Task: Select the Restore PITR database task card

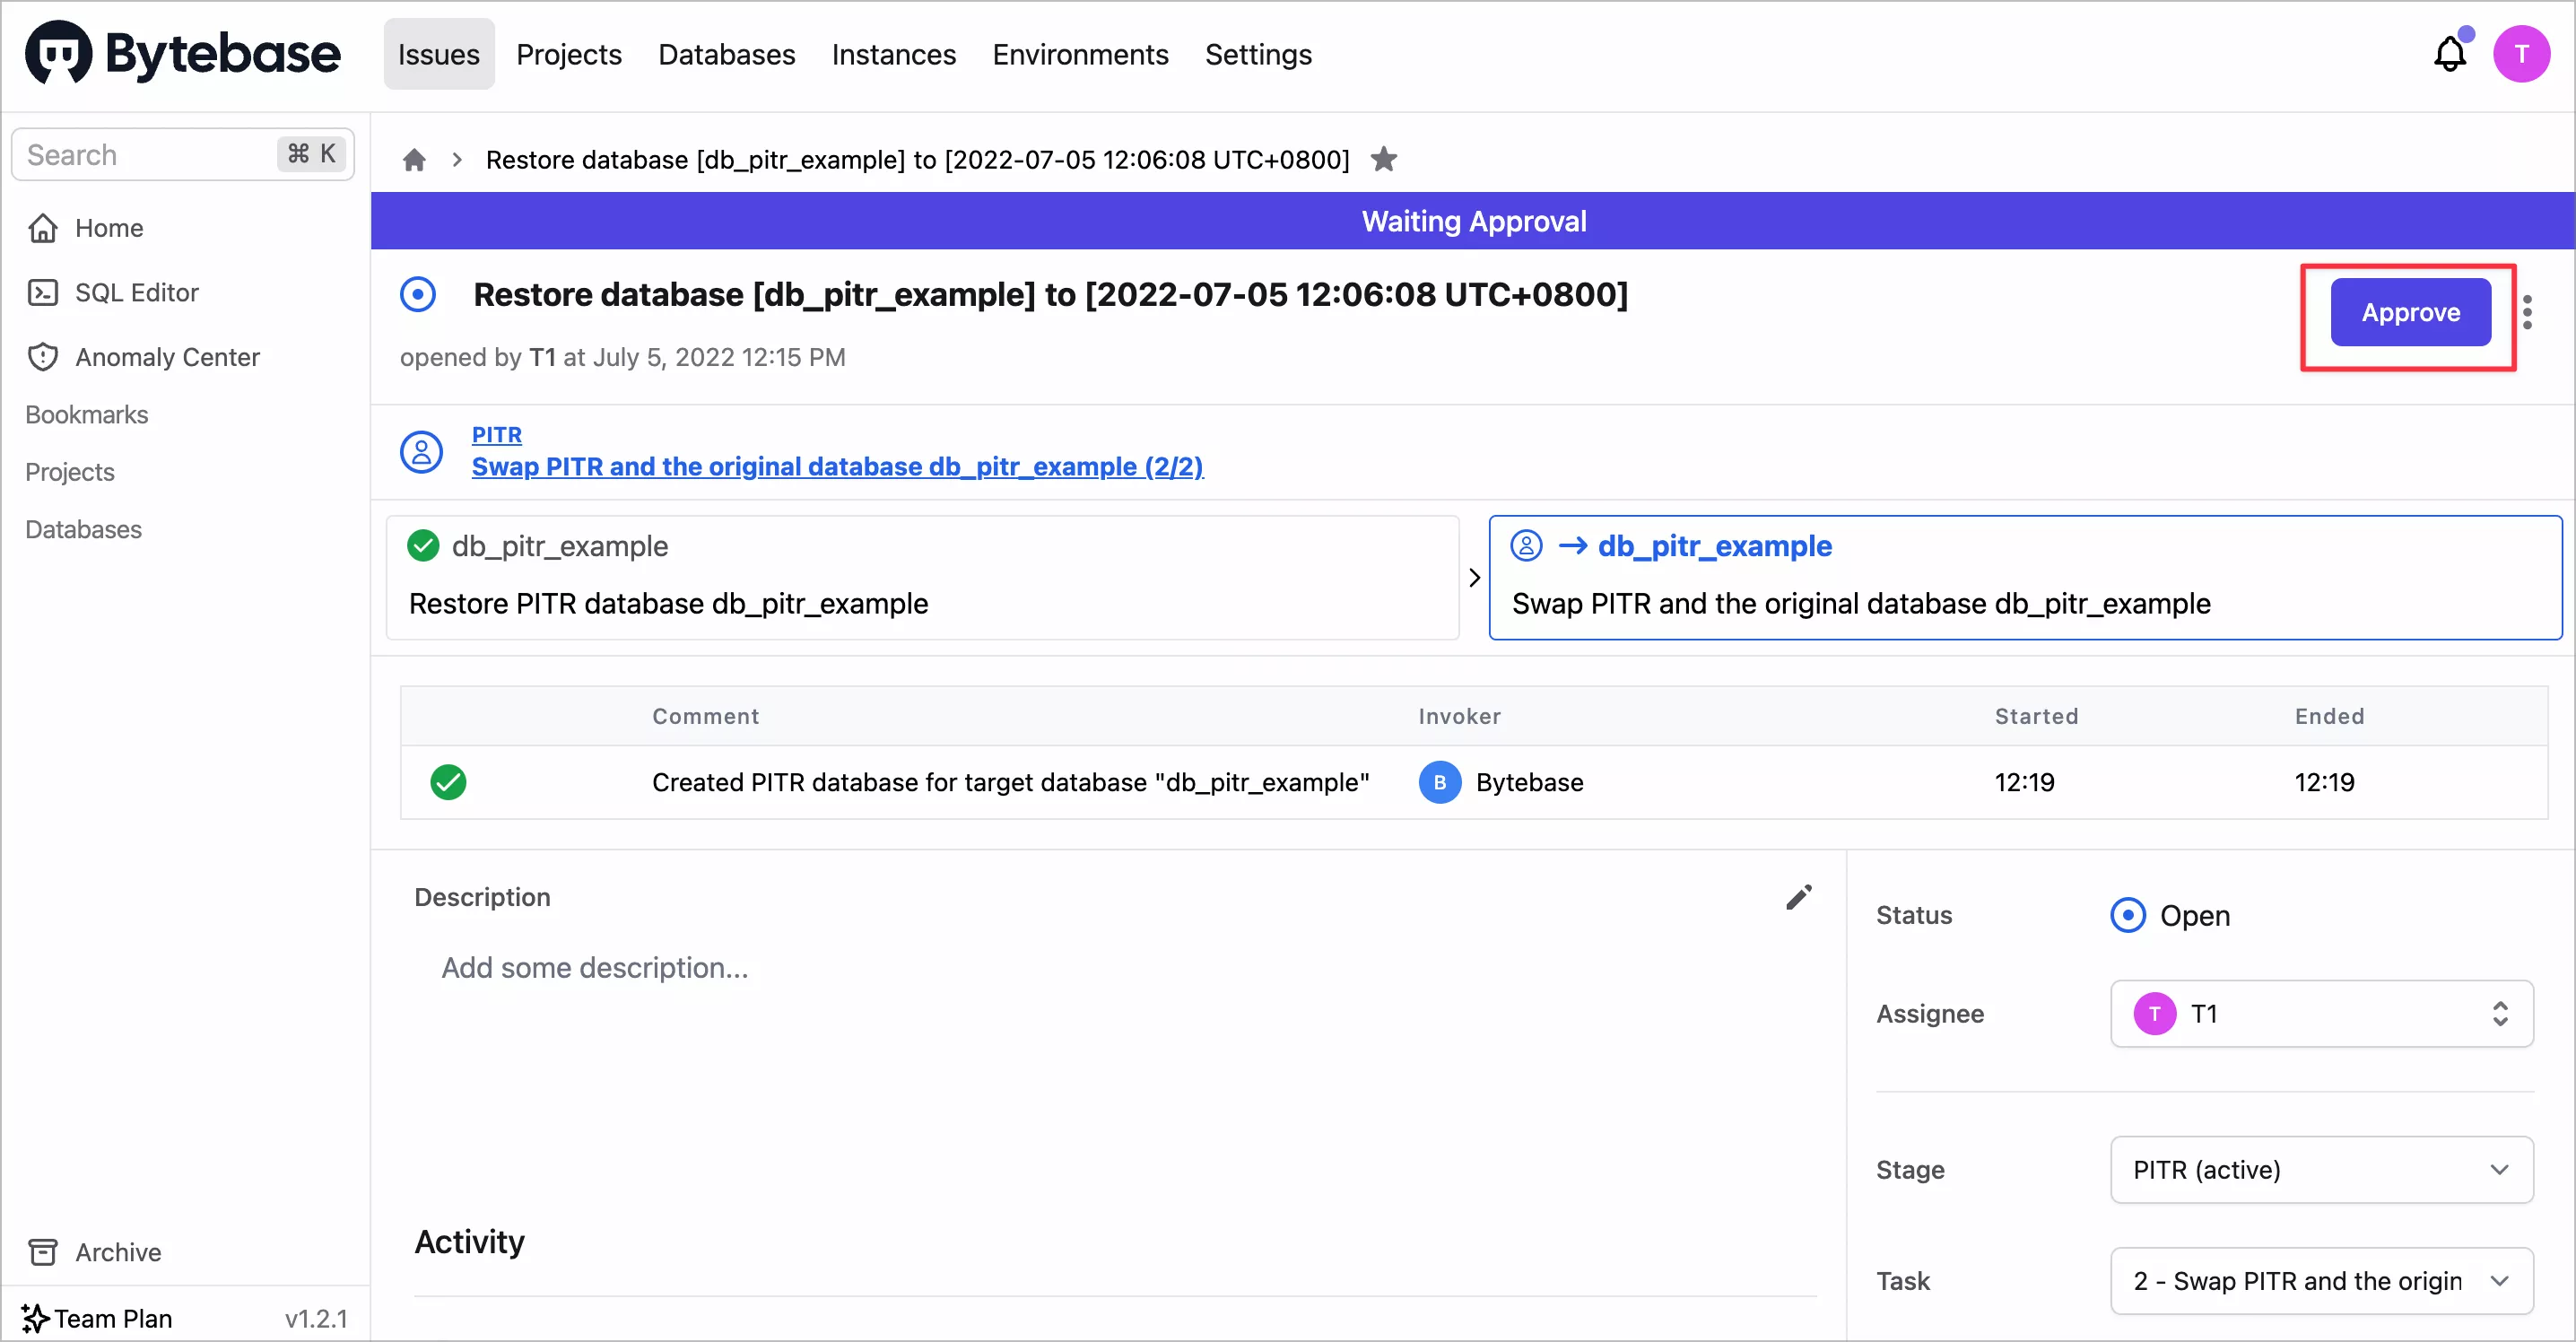Action: (x=922, y=578)
